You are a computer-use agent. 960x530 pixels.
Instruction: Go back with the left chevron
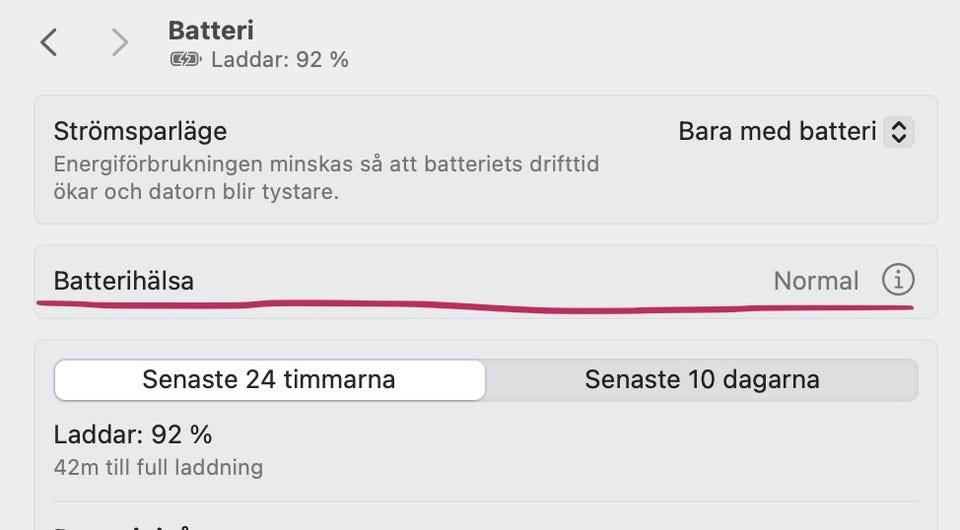coord(48,42)
